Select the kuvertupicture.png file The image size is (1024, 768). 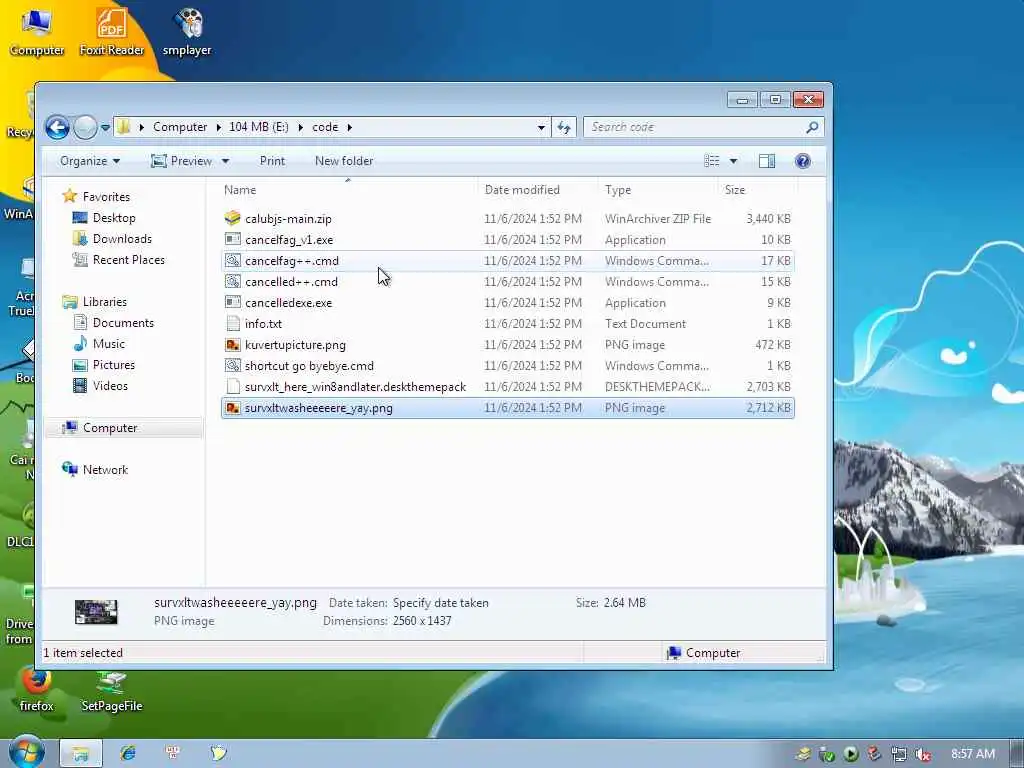point(507,344)
